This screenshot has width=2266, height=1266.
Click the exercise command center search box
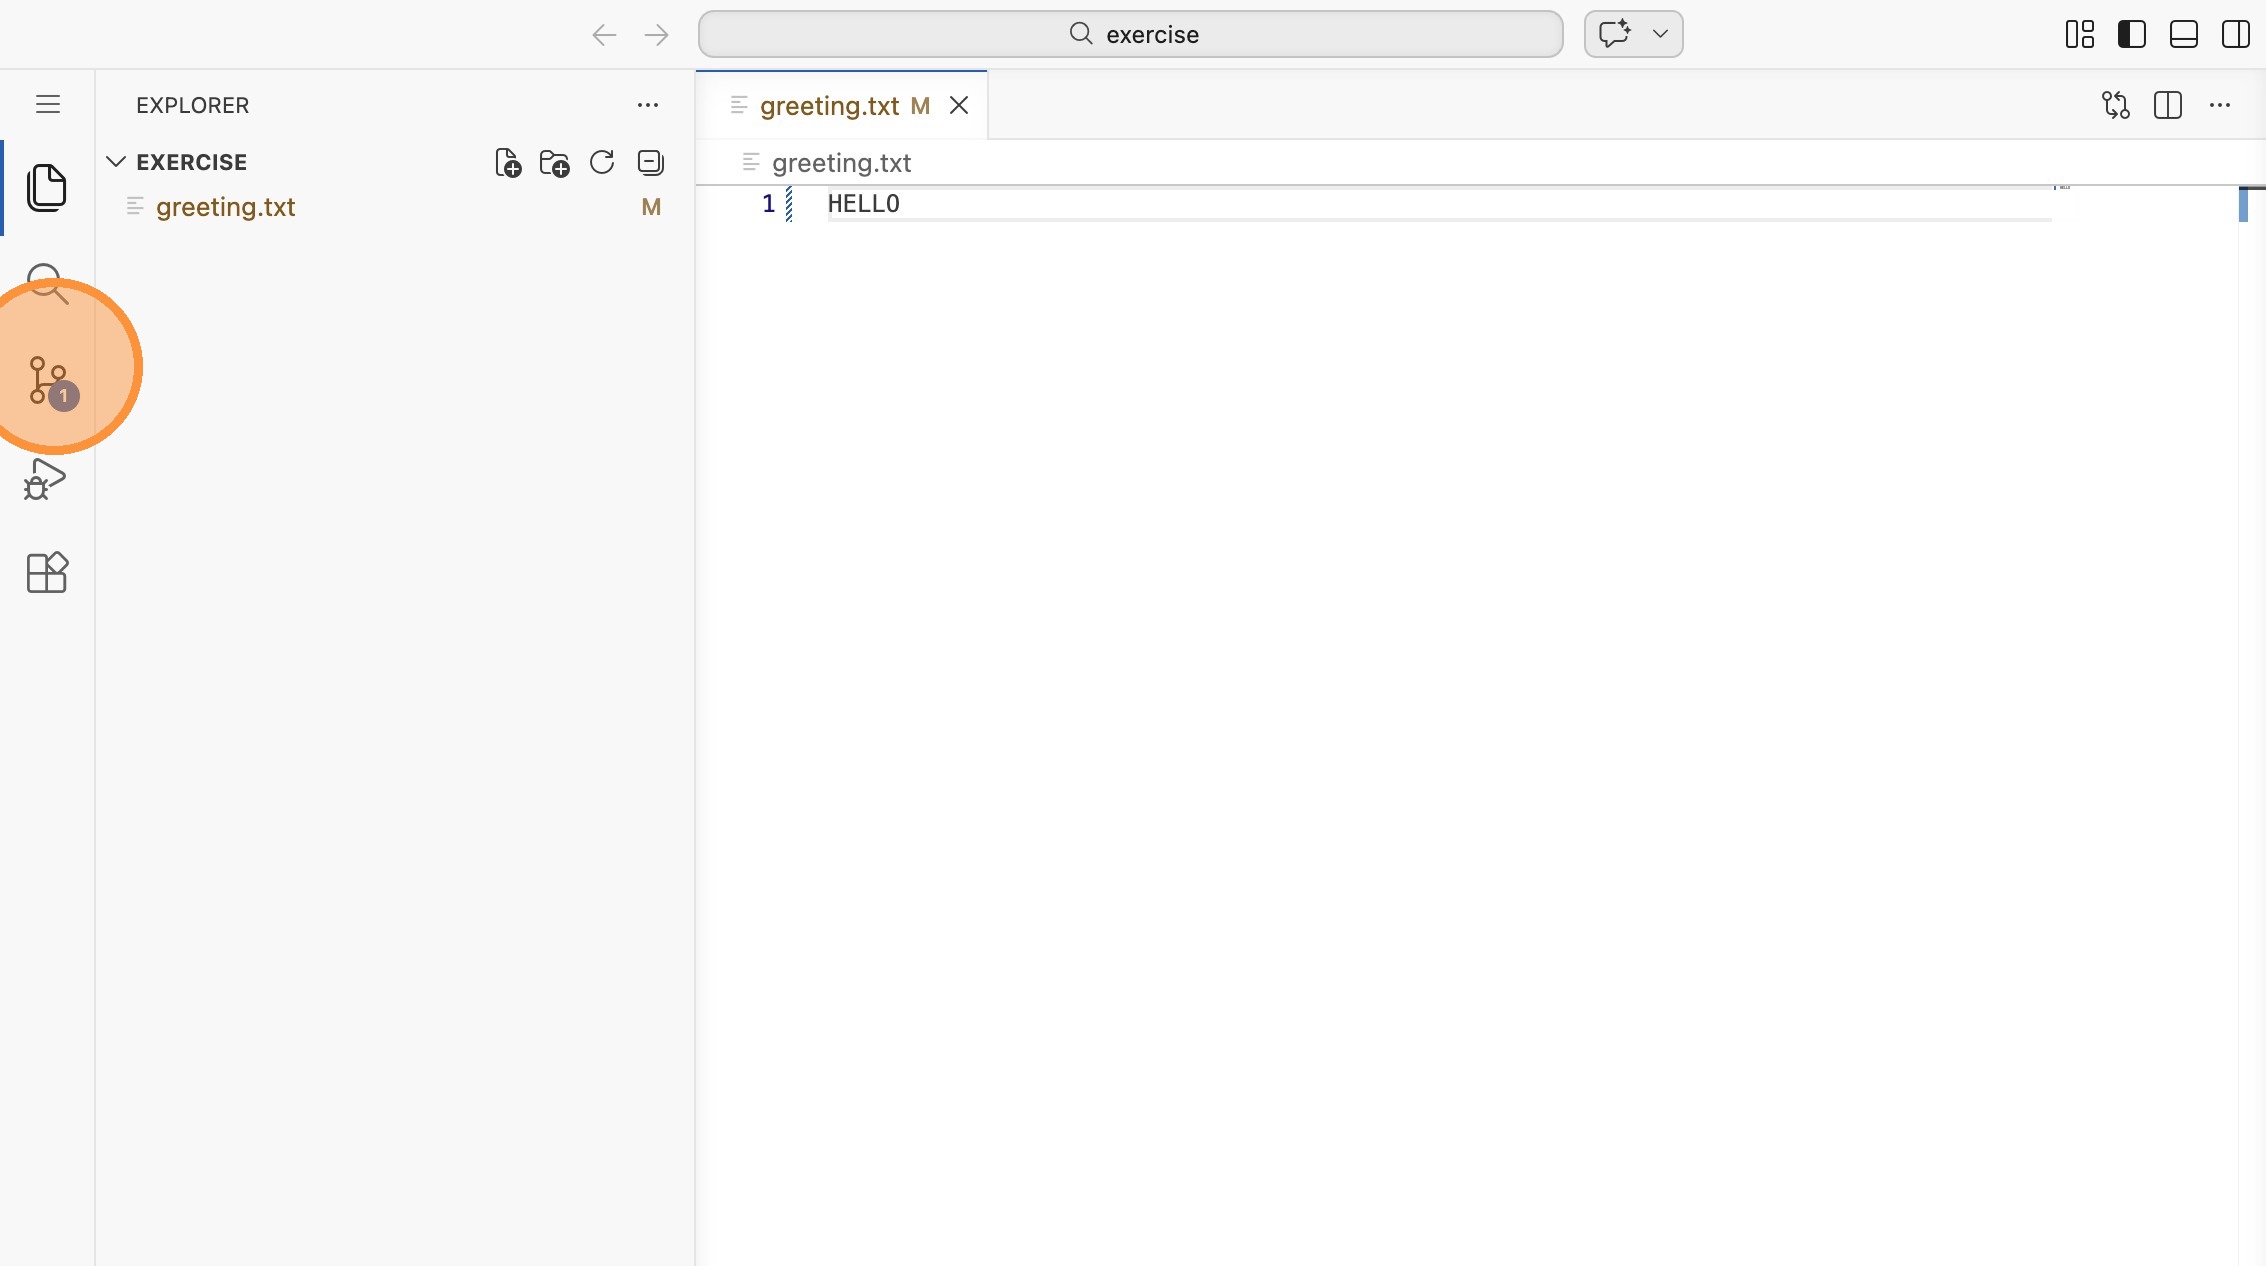tap(1130, 34)
